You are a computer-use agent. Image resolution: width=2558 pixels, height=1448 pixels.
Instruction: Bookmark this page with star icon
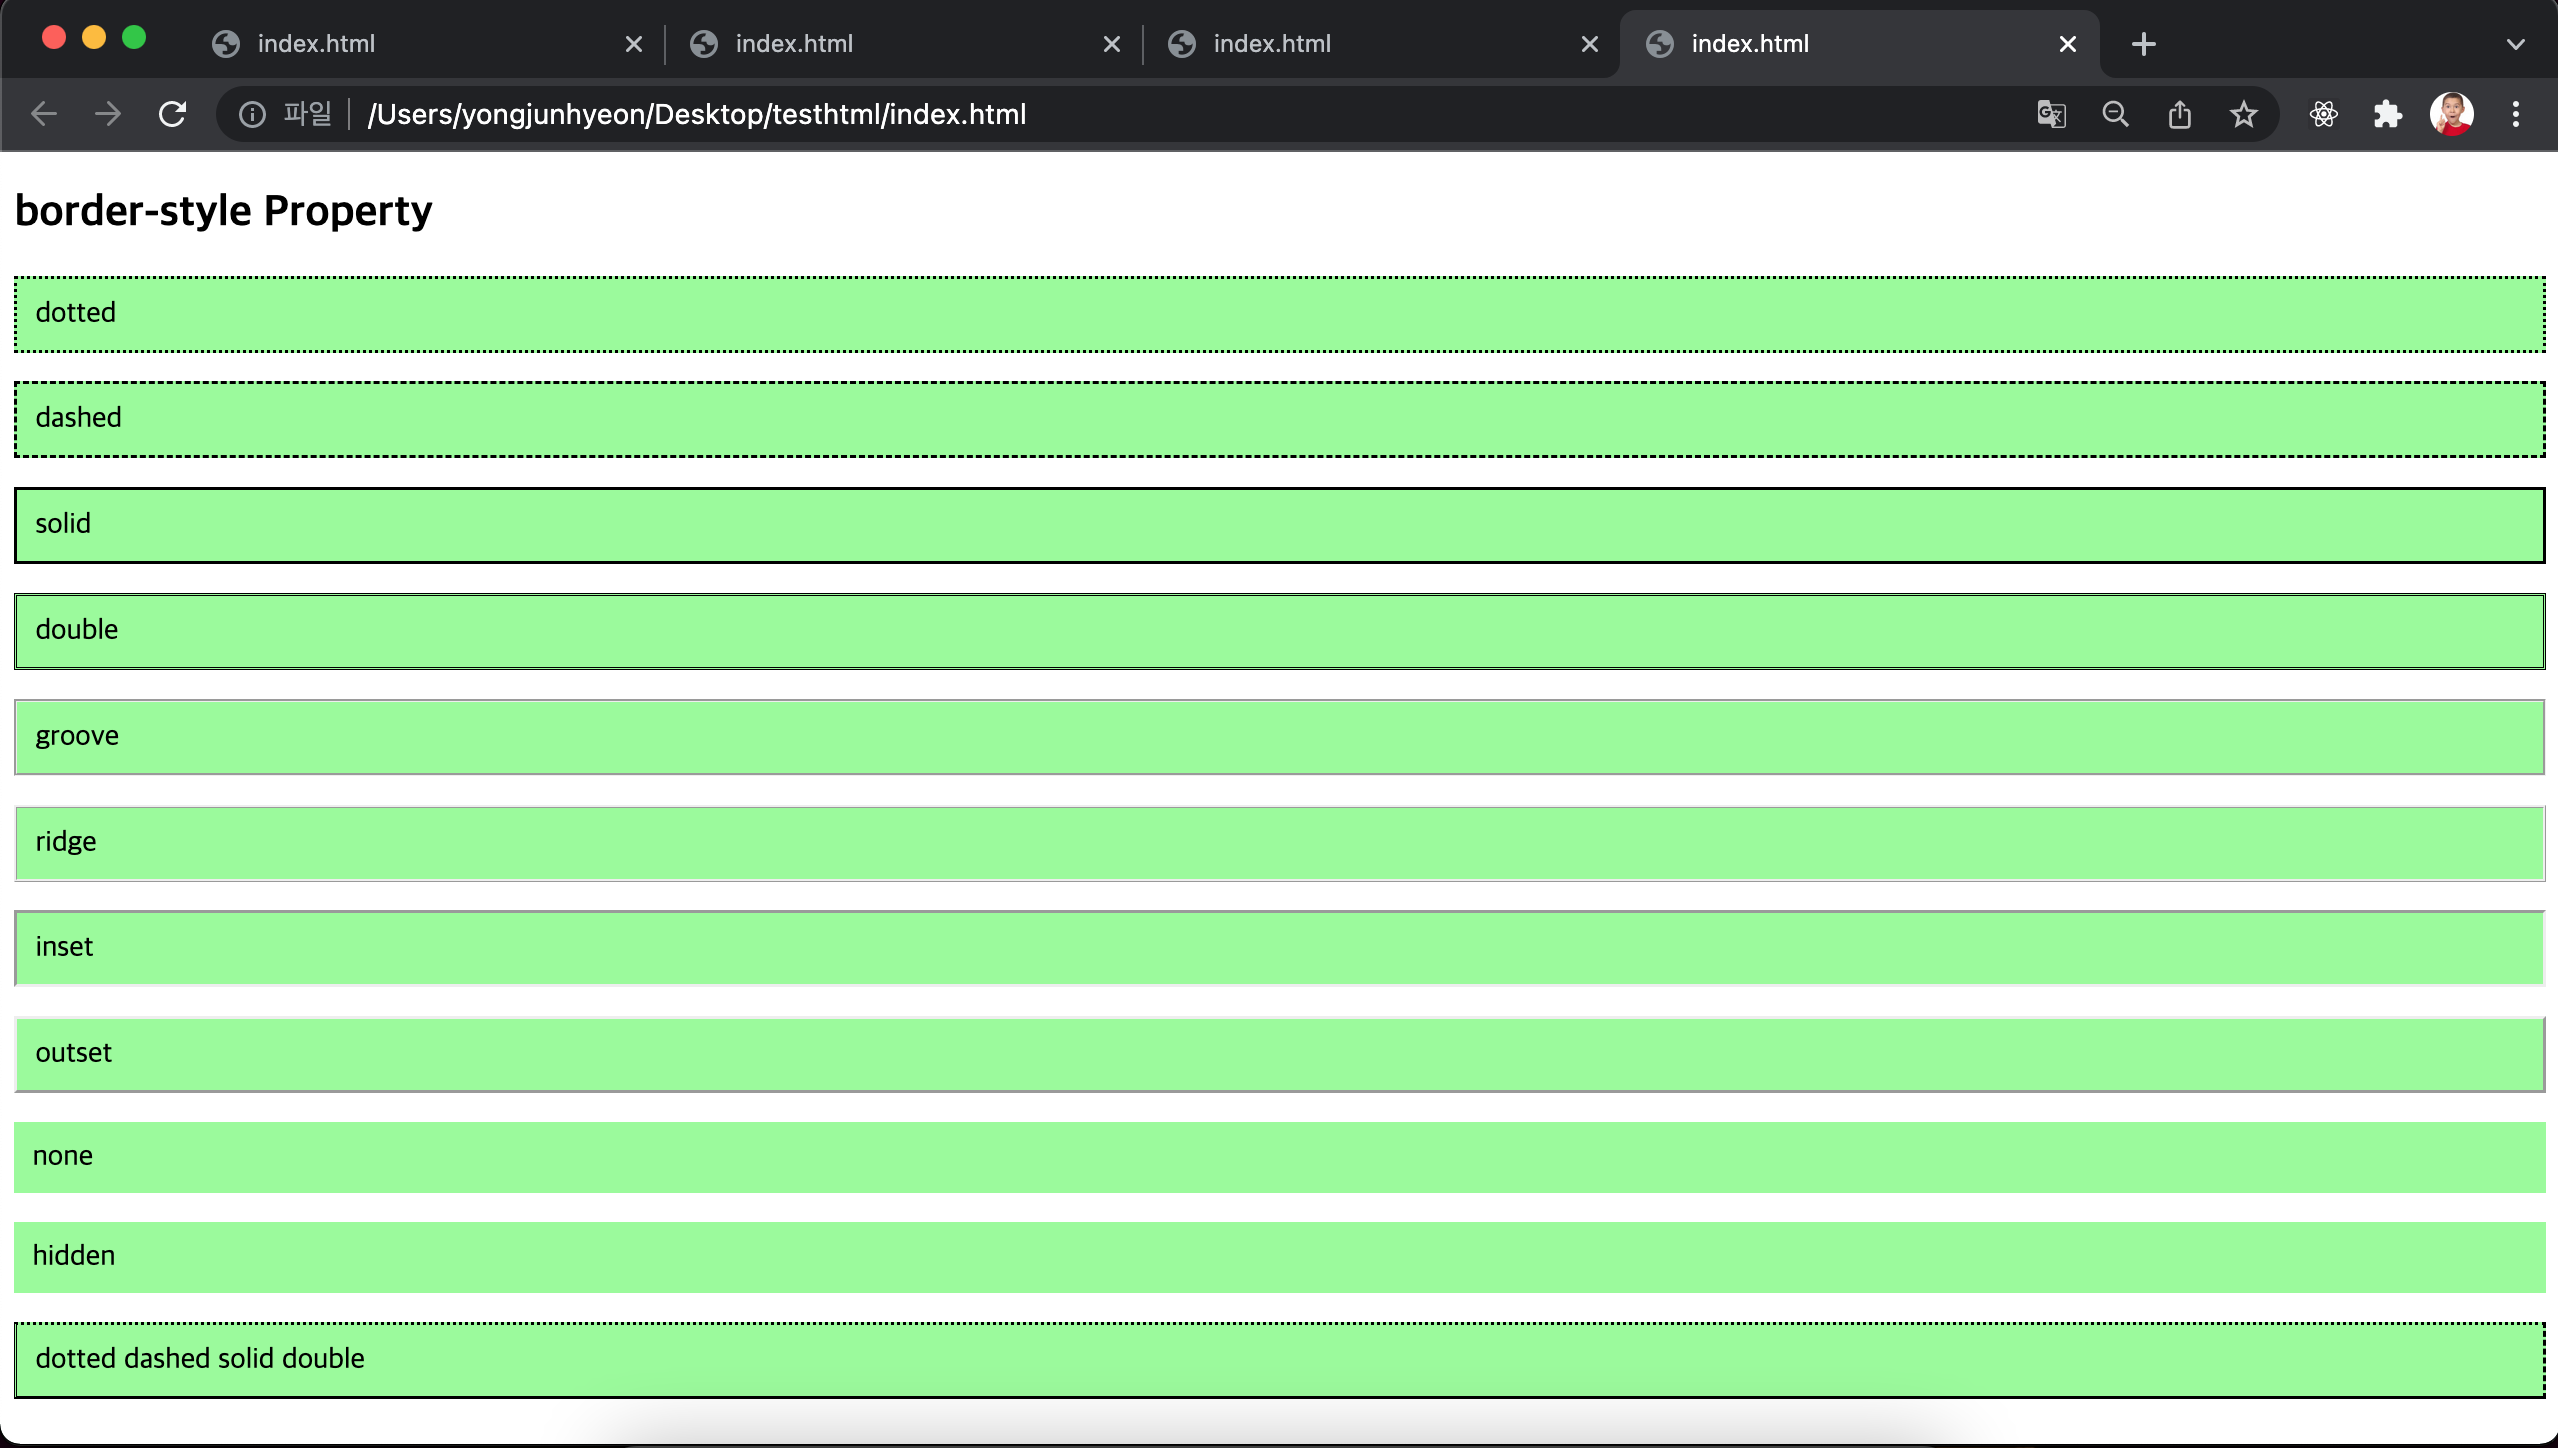coord(2244,114)
